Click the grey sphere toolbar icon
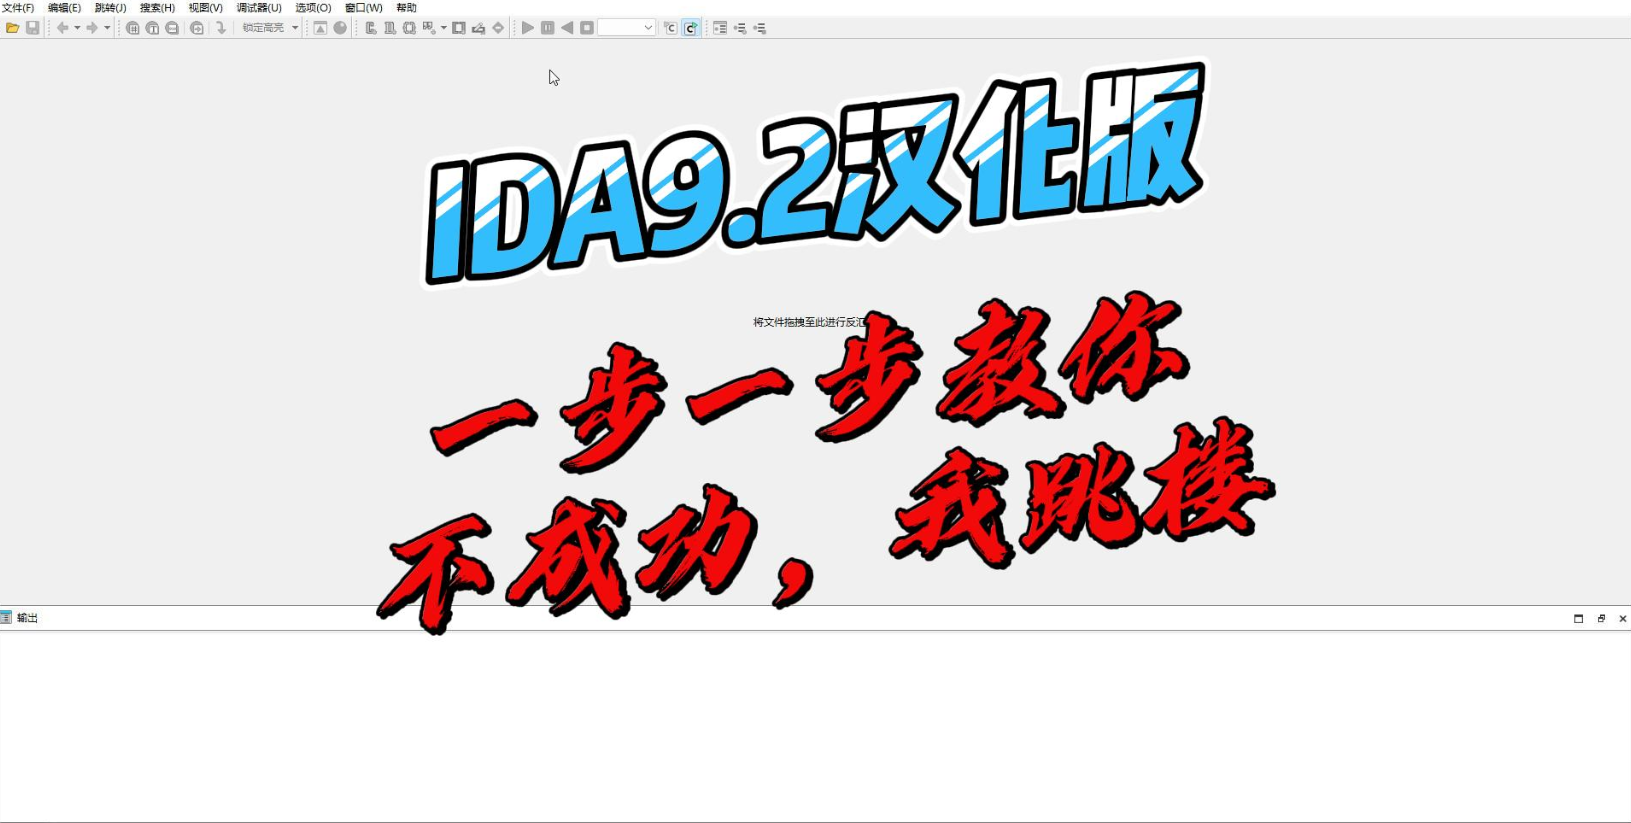 (x=340, y=28)
